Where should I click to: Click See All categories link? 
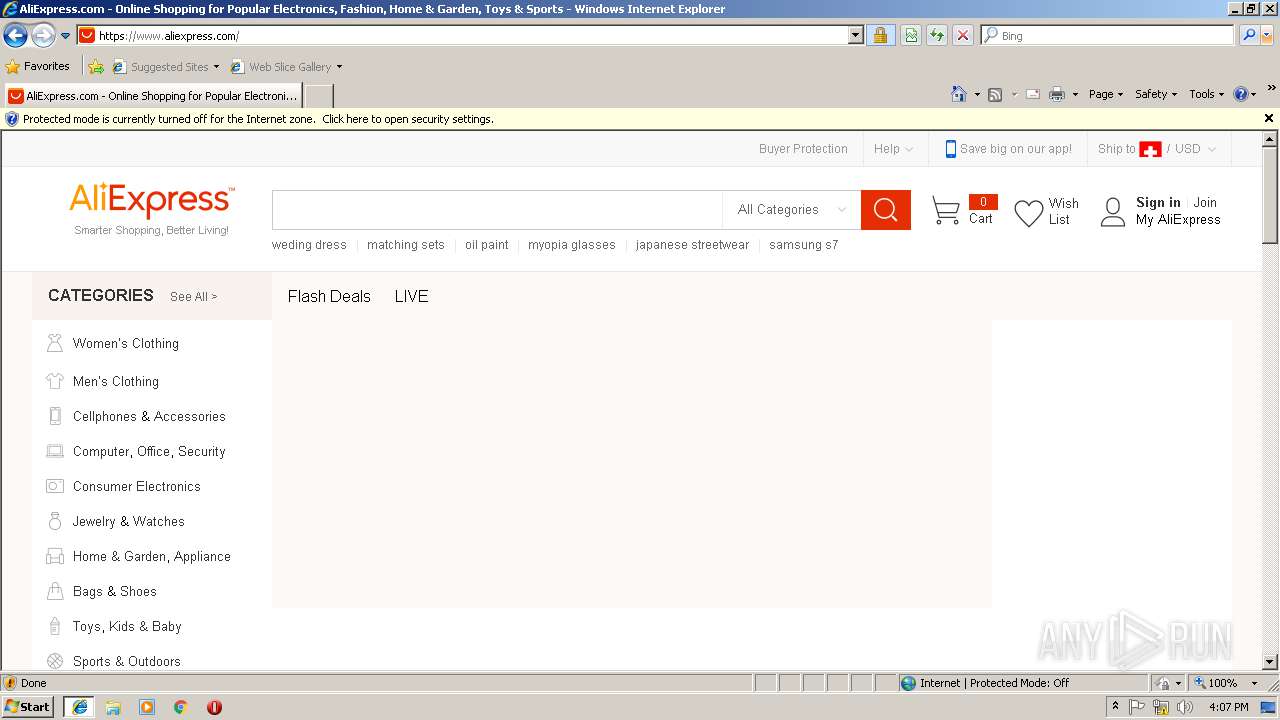[x=193, y=297]
